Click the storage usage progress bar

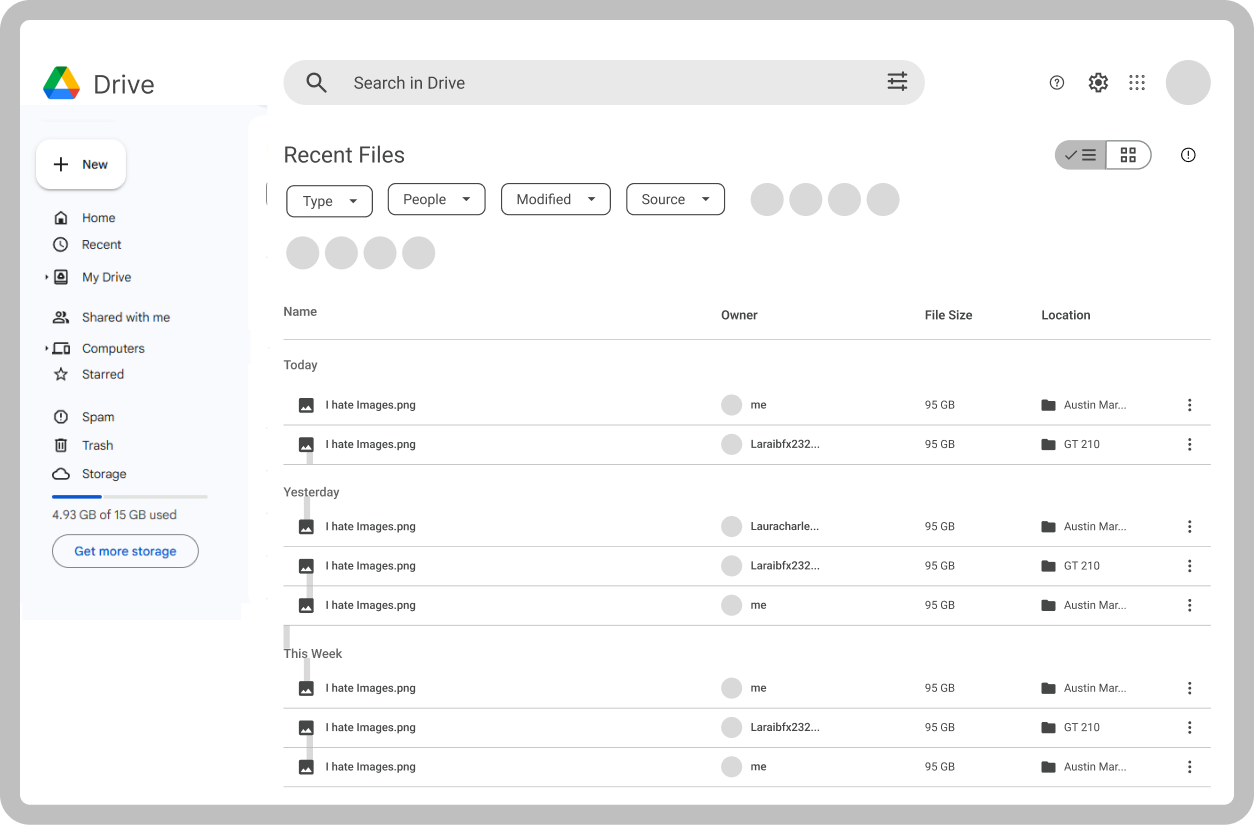tap(130, 496)
